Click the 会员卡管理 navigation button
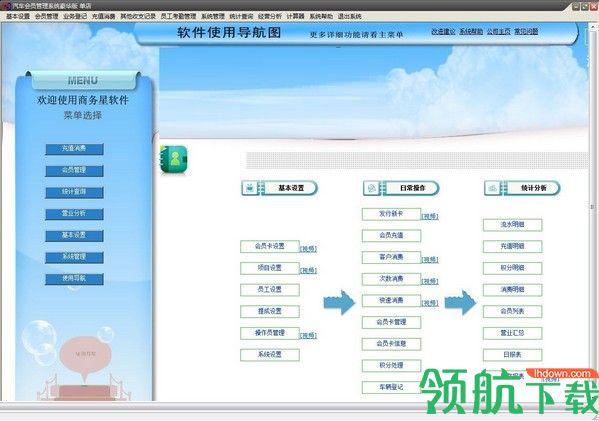 (391, 322)
